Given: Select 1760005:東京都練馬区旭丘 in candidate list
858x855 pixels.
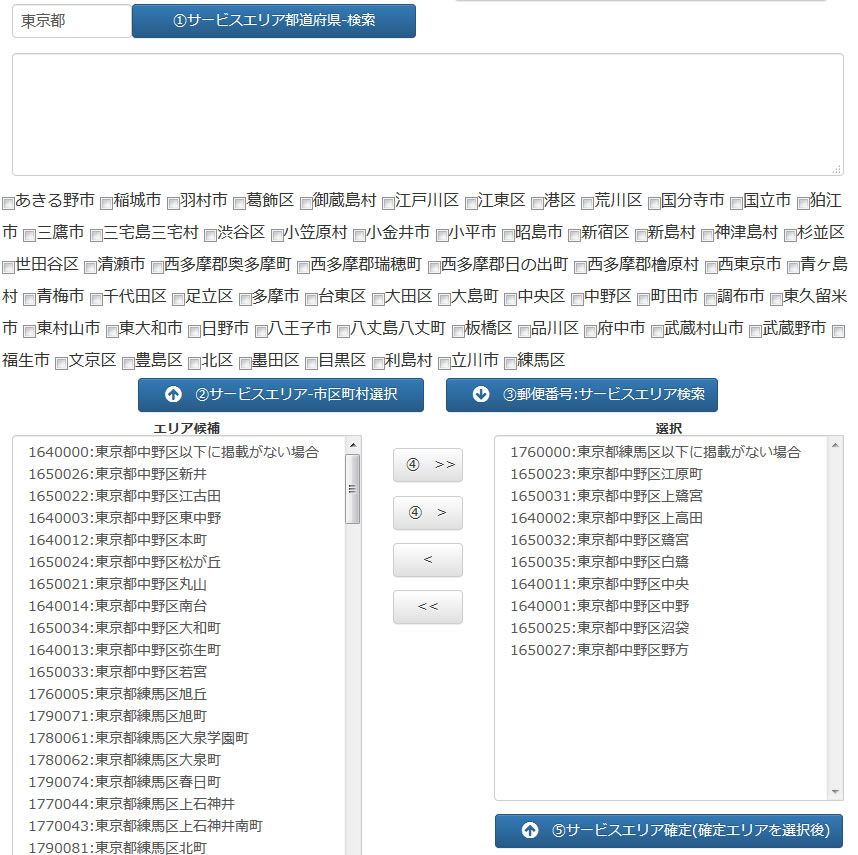Looking at the screenshot, I should click(x=117, y=694).
